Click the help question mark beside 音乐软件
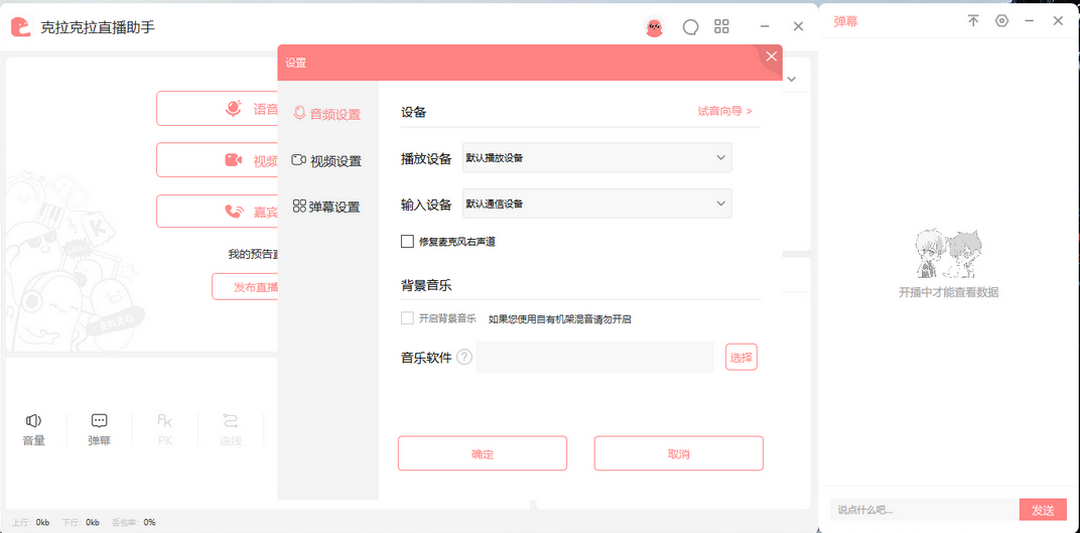Screen dimensions: 1080x533 (464, 357)
